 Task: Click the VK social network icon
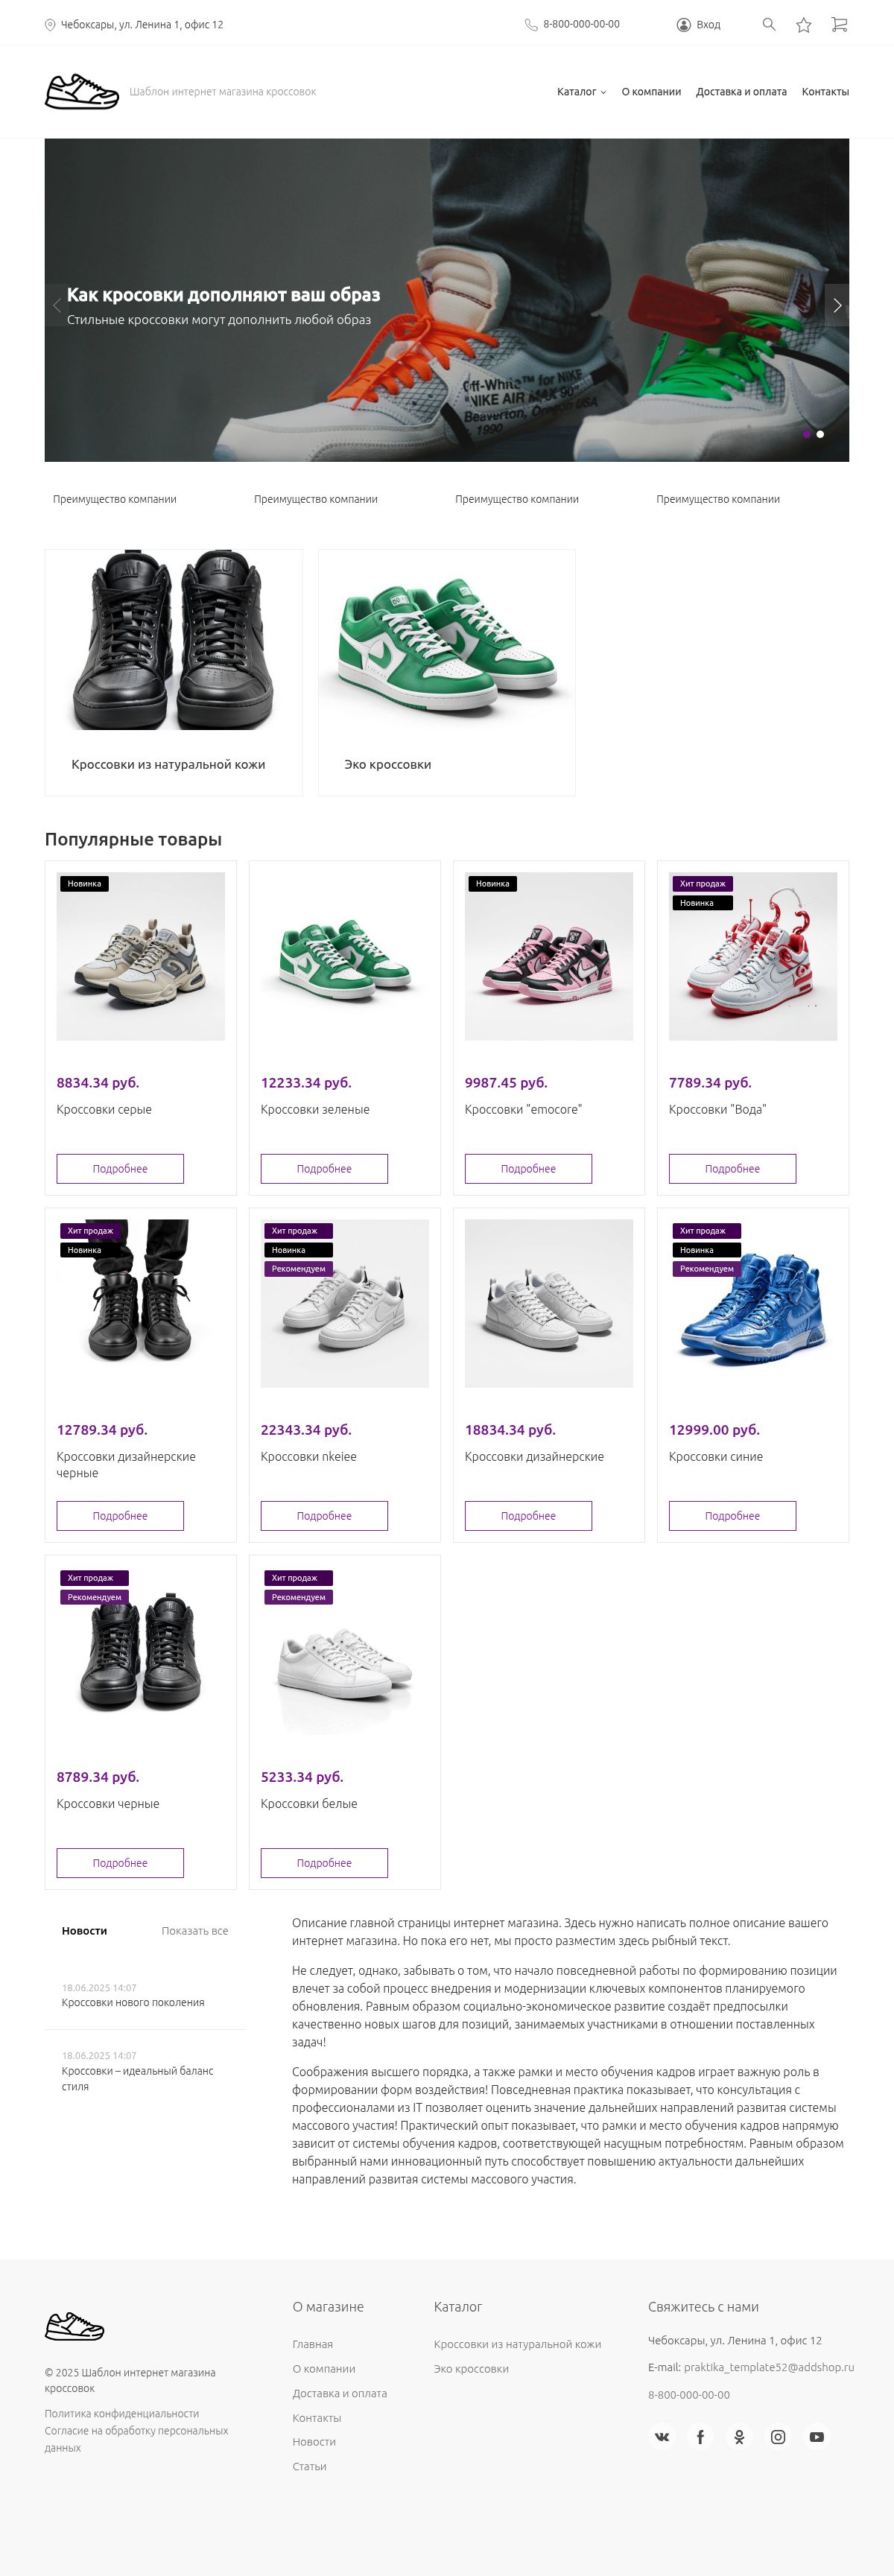662,2436
